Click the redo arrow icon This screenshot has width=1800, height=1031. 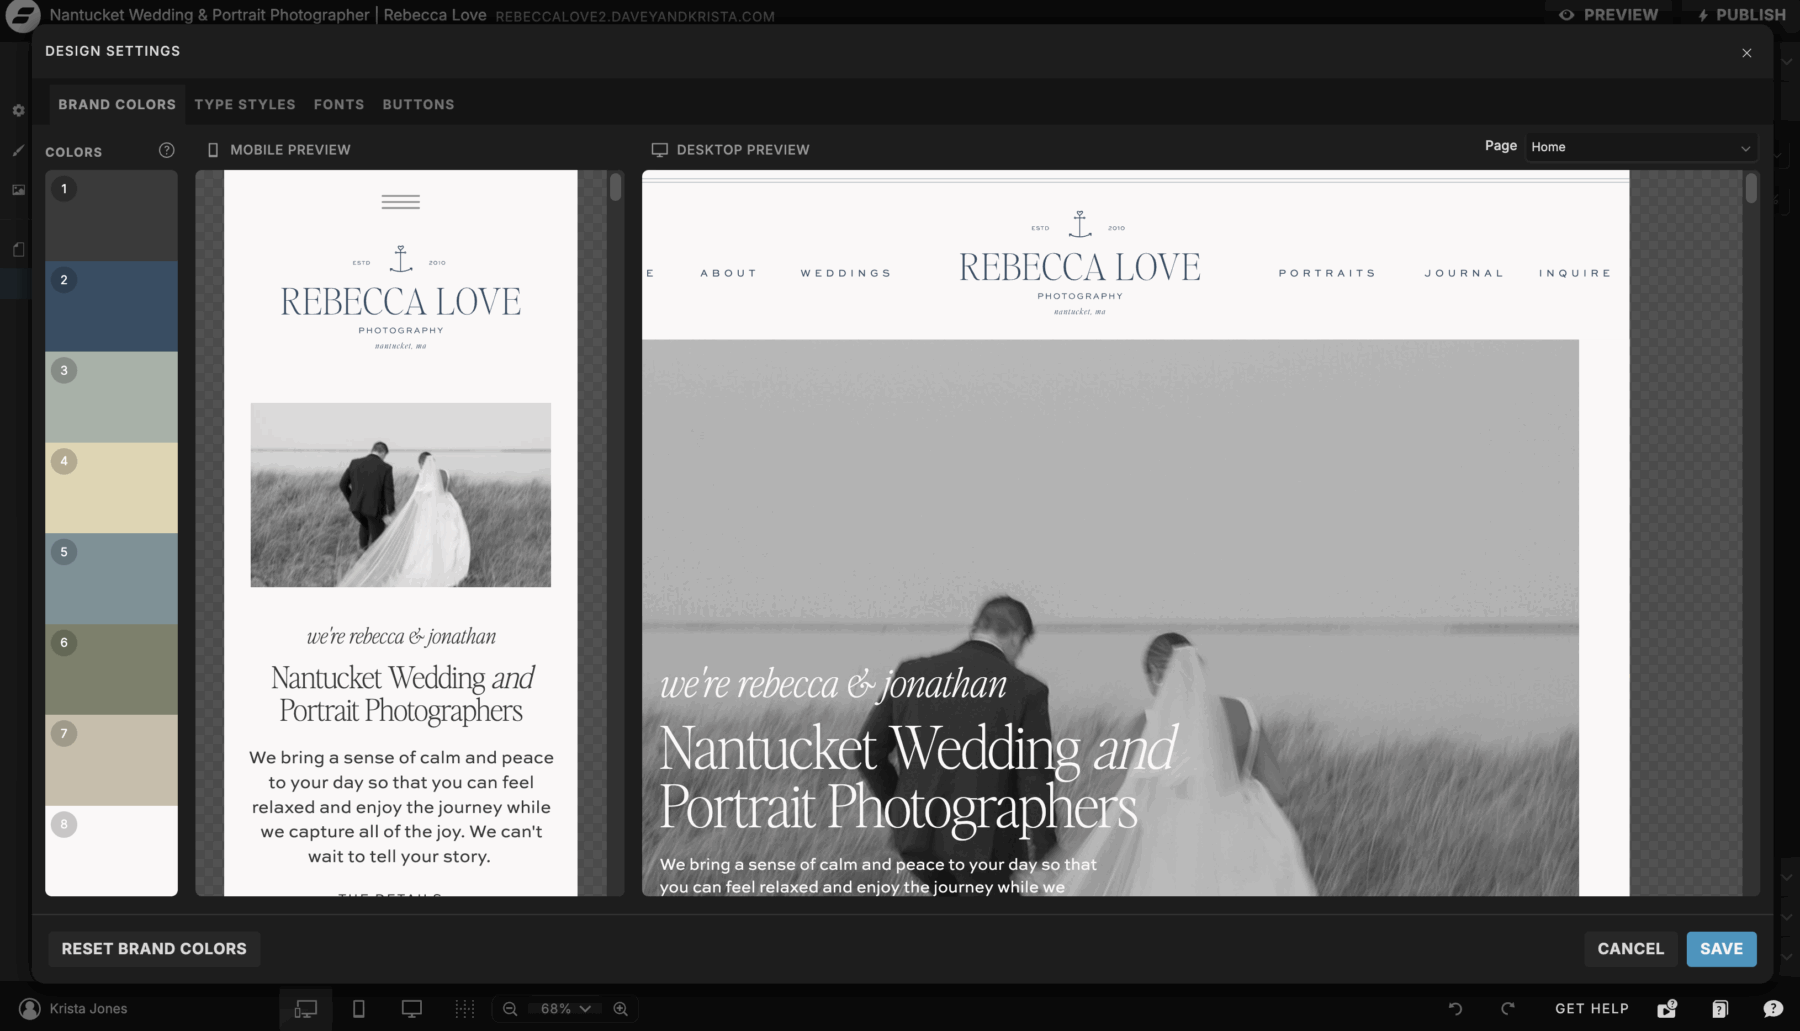point(1507,1009)
